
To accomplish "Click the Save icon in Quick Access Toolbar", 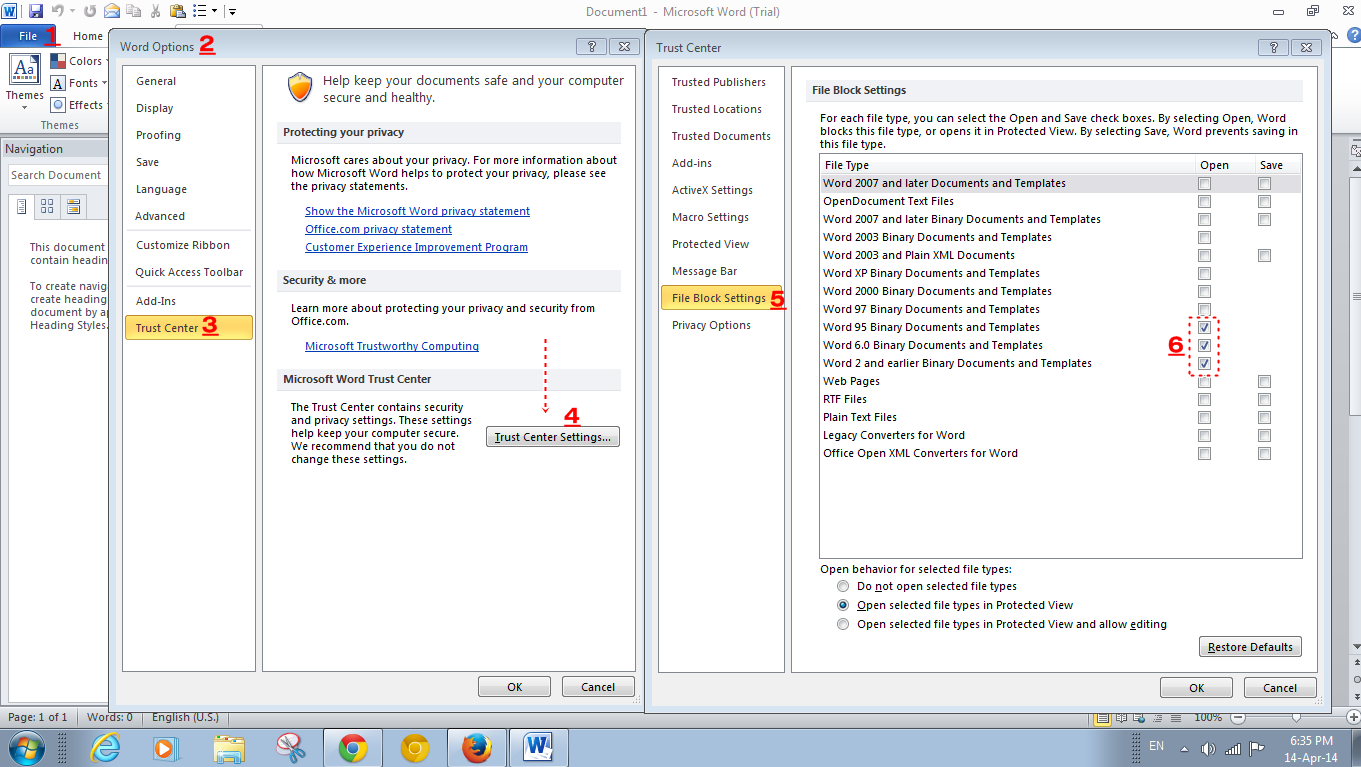I will coord(36,11).
